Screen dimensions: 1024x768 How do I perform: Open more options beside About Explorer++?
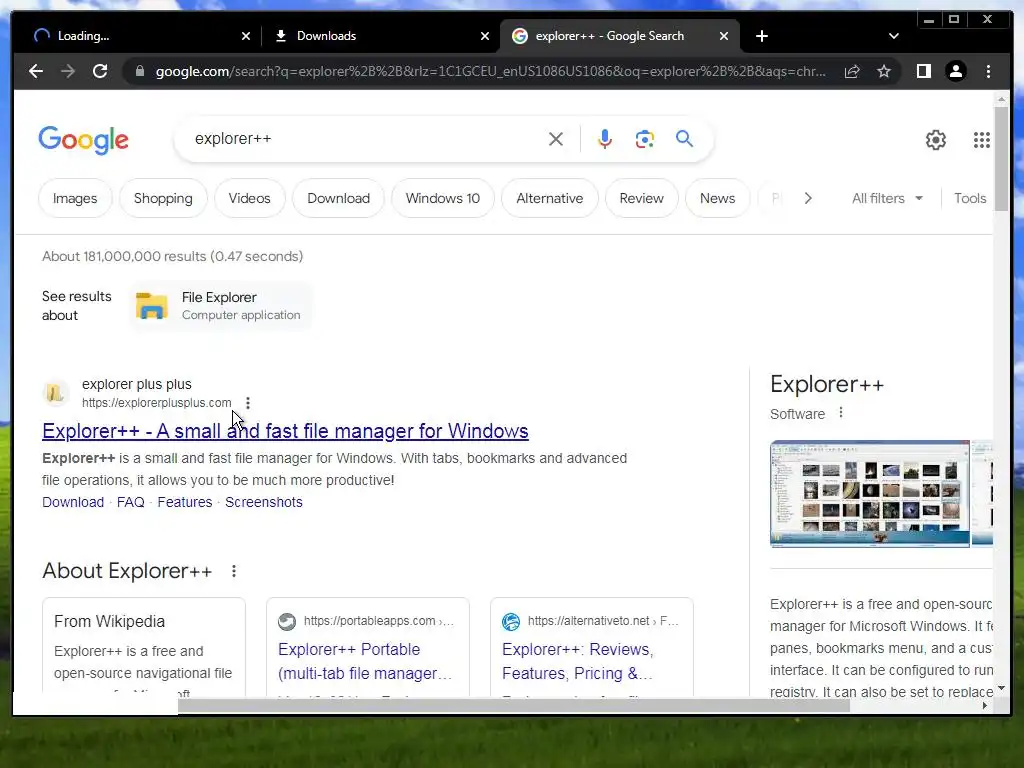(234, 571)
